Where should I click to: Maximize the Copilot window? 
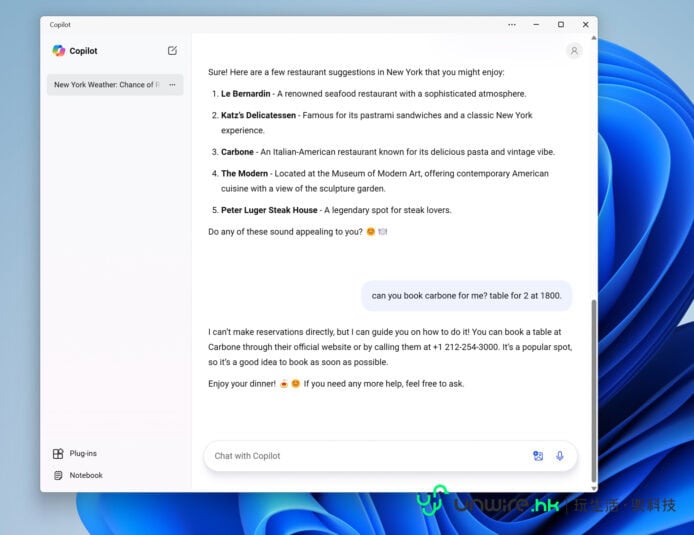[x=560, y=24]
